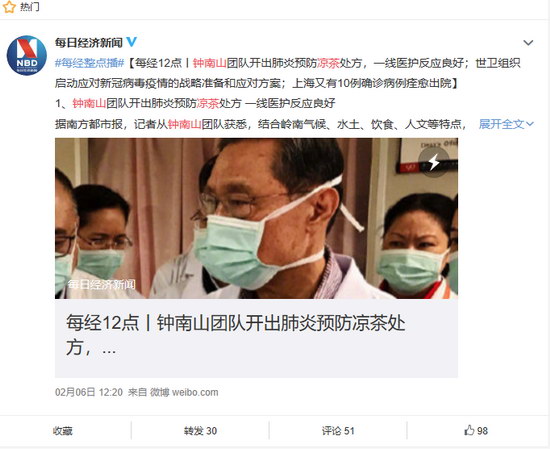This screenshot has height=449, width=550.
Task: Click the blue verified V badge
Action: click(x=132, y=42)
